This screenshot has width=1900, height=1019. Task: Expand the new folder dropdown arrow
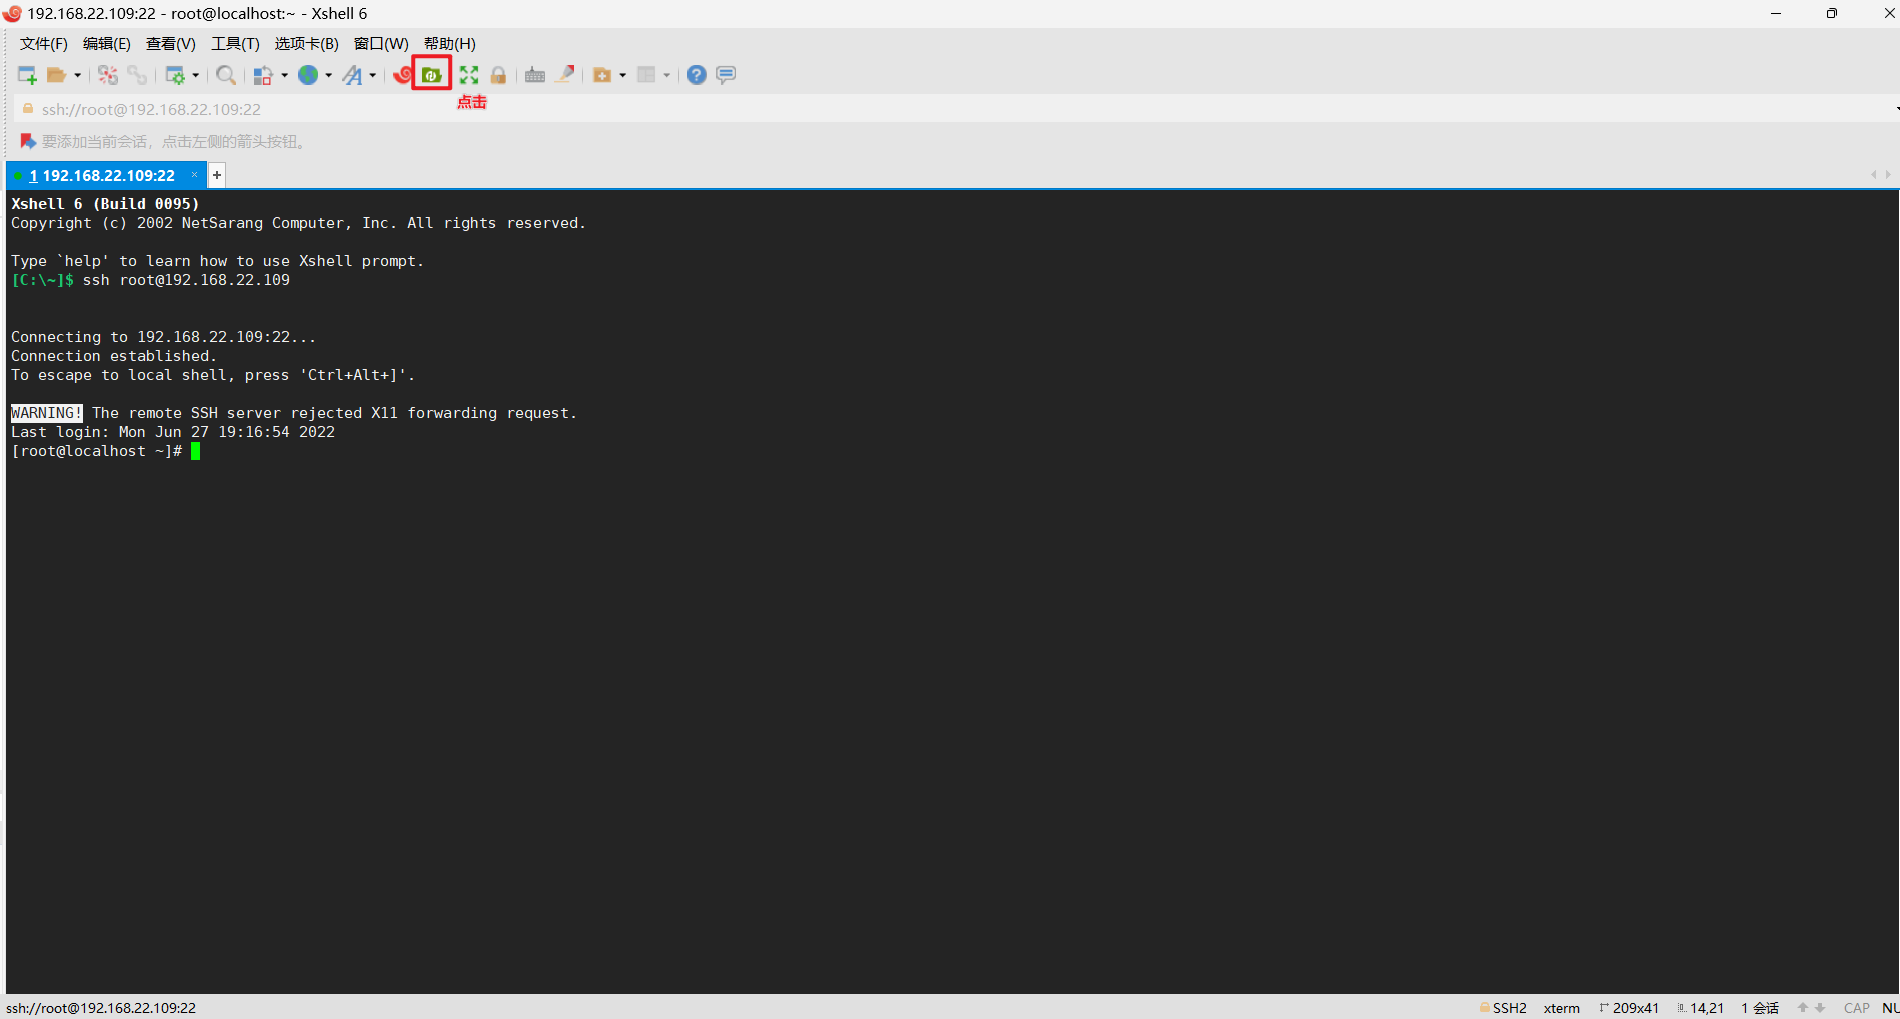pos(622,75)
